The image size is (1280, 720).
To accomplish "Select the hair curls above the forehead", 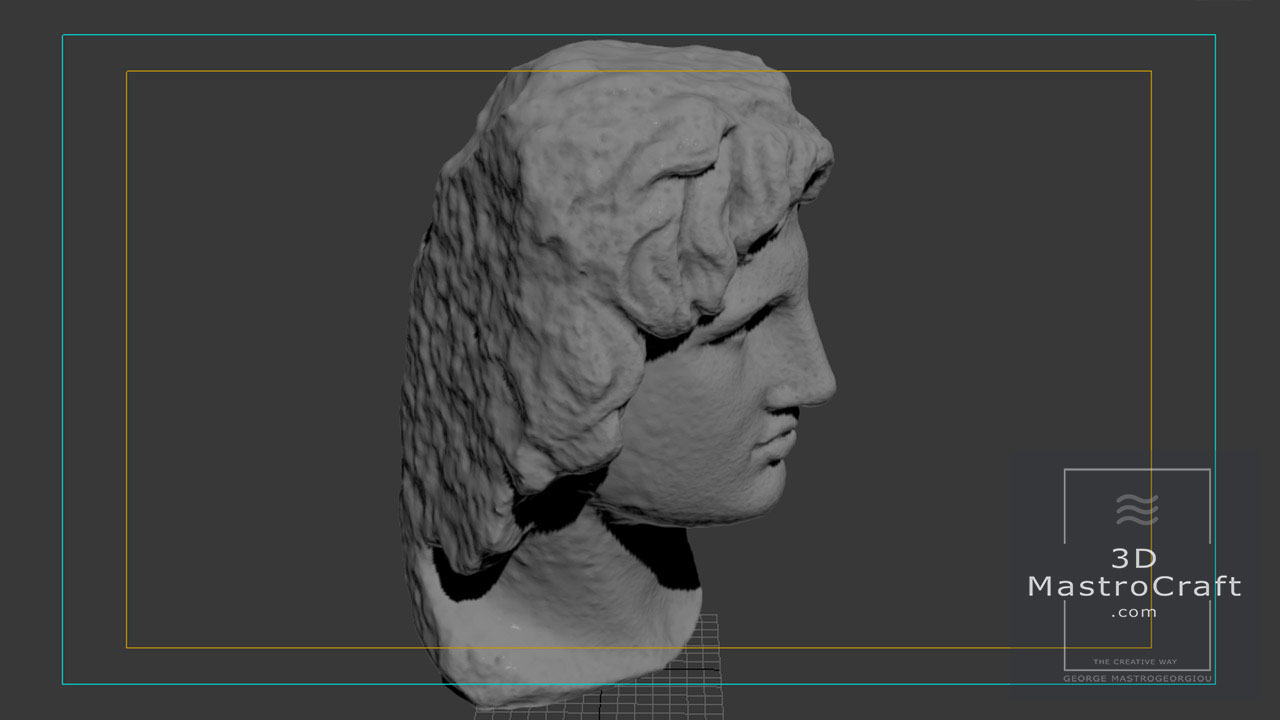I will 700,200.
